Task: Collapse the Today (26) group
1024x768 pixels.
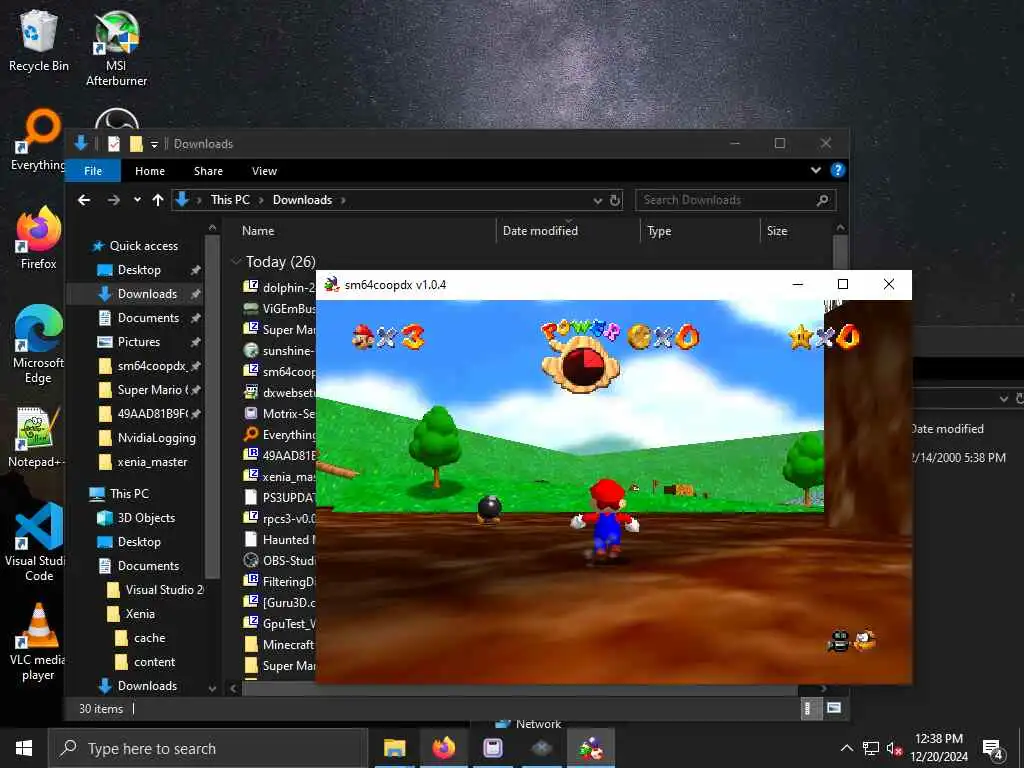Action: click(236, 262)
